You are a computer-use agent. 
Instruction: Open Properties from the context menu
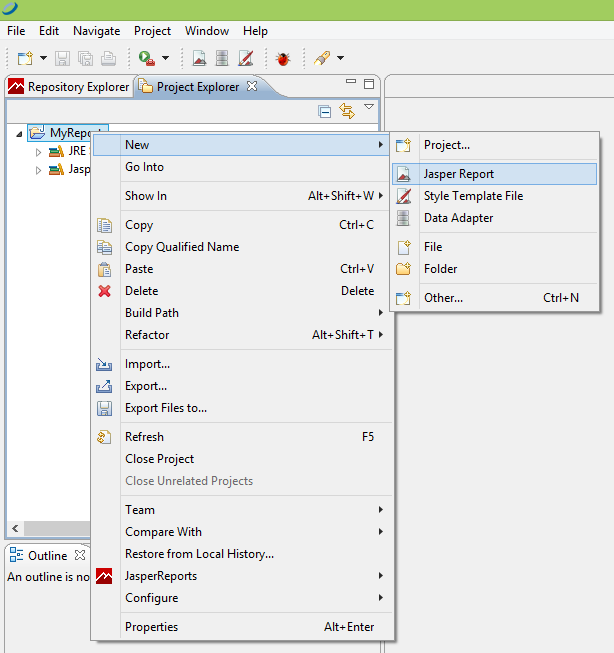(242, 627)
